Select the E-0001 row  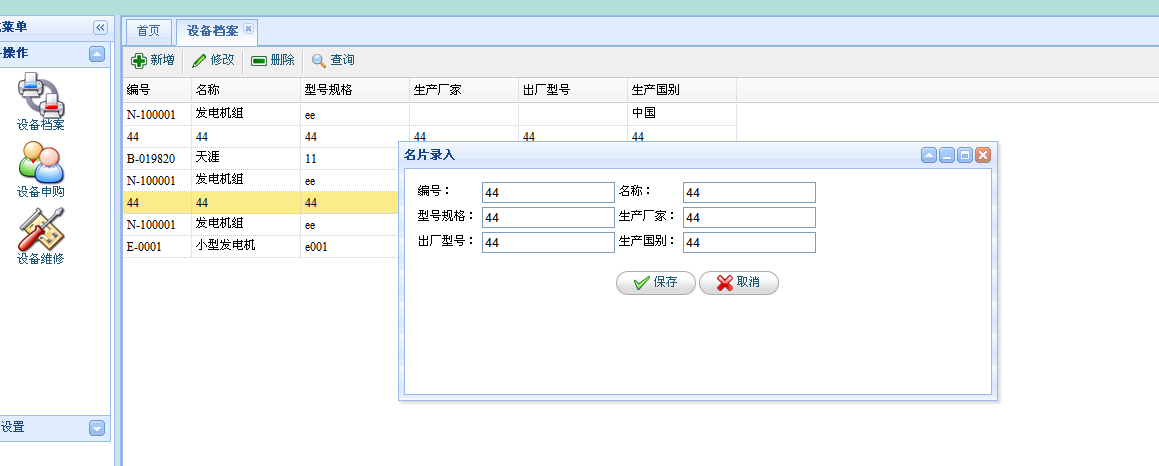pos(260,246)
